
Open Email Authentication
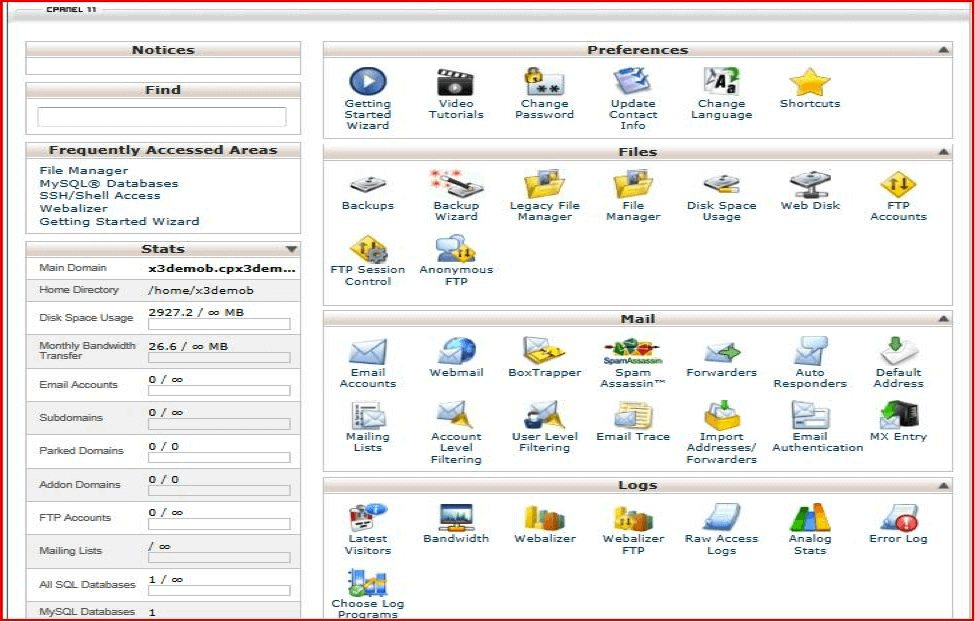pos(810,415)
